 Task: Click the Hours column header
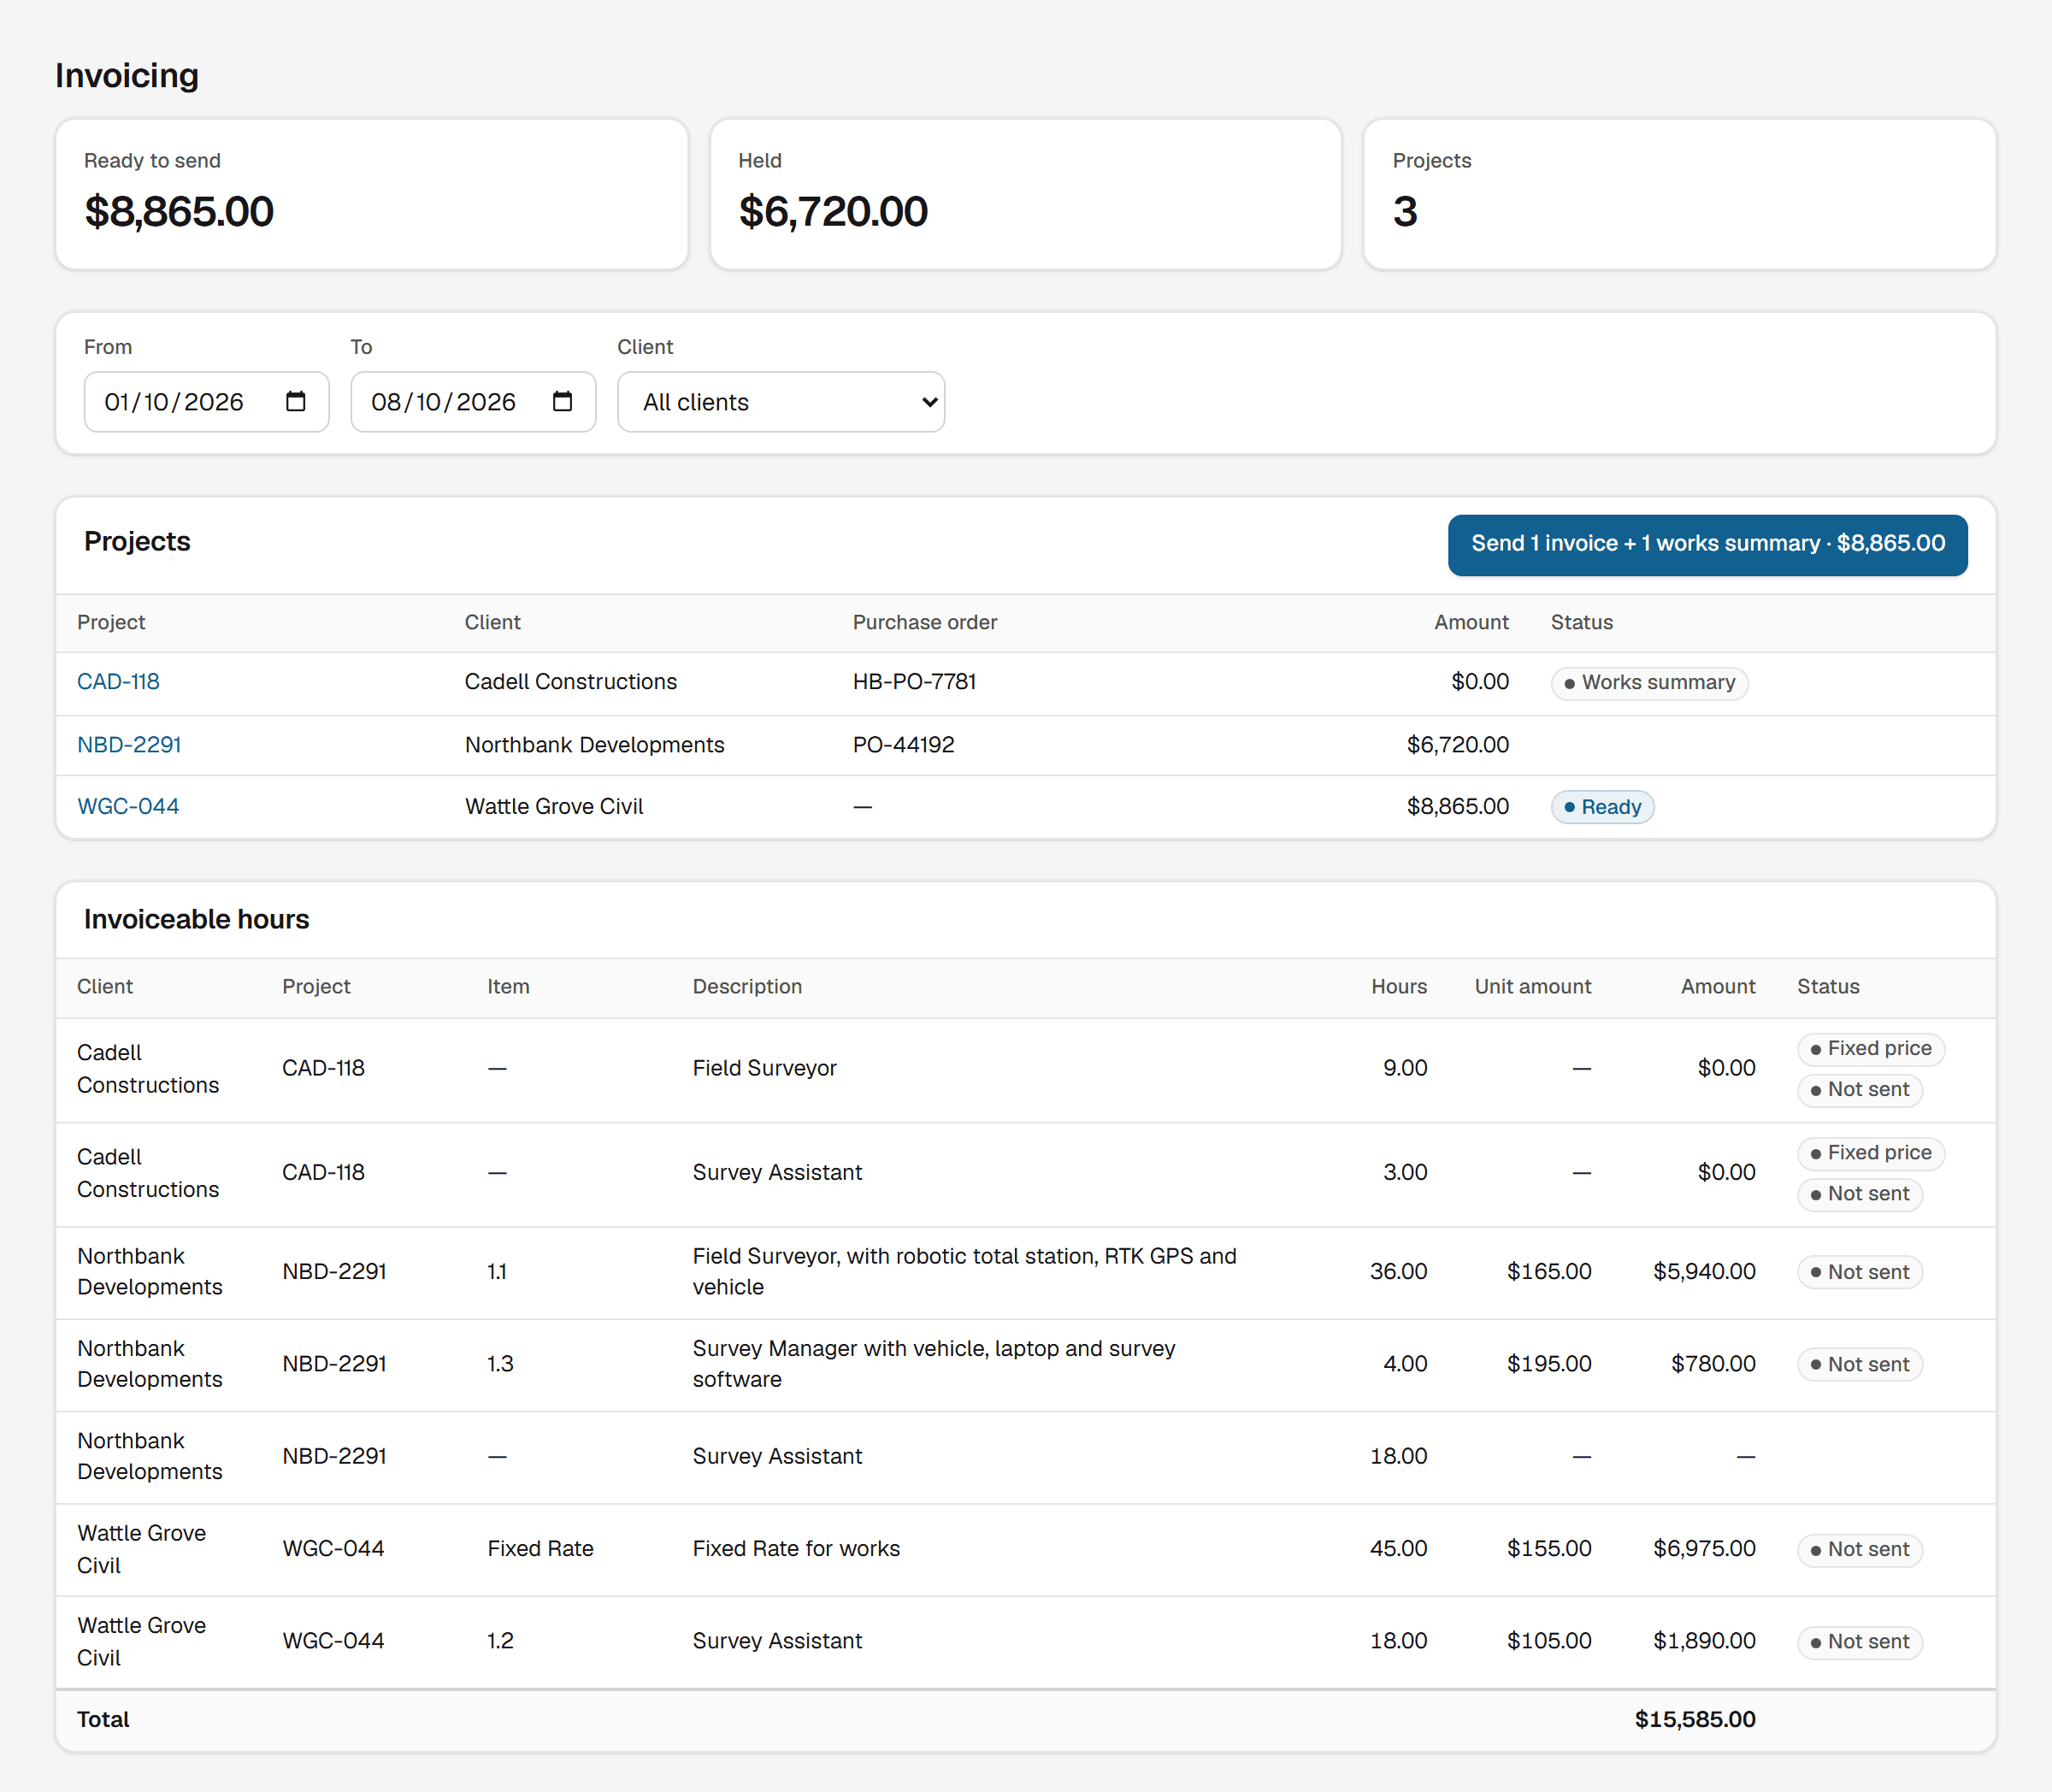point(1399,987)
